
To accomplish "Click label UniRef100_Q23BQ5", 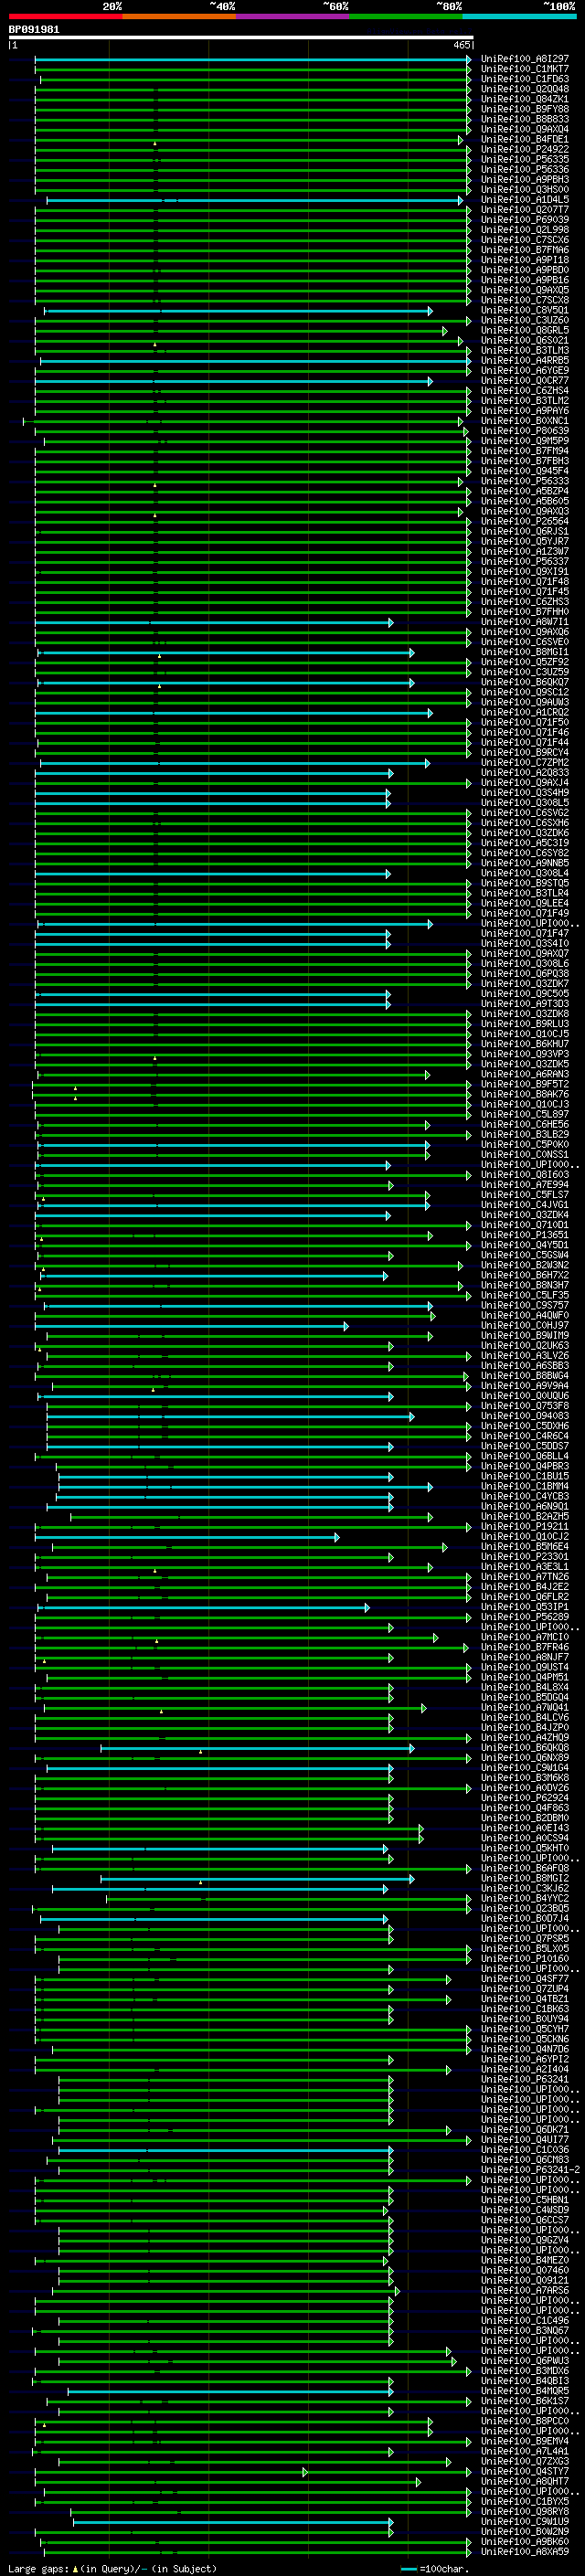I will (524, 1908).
